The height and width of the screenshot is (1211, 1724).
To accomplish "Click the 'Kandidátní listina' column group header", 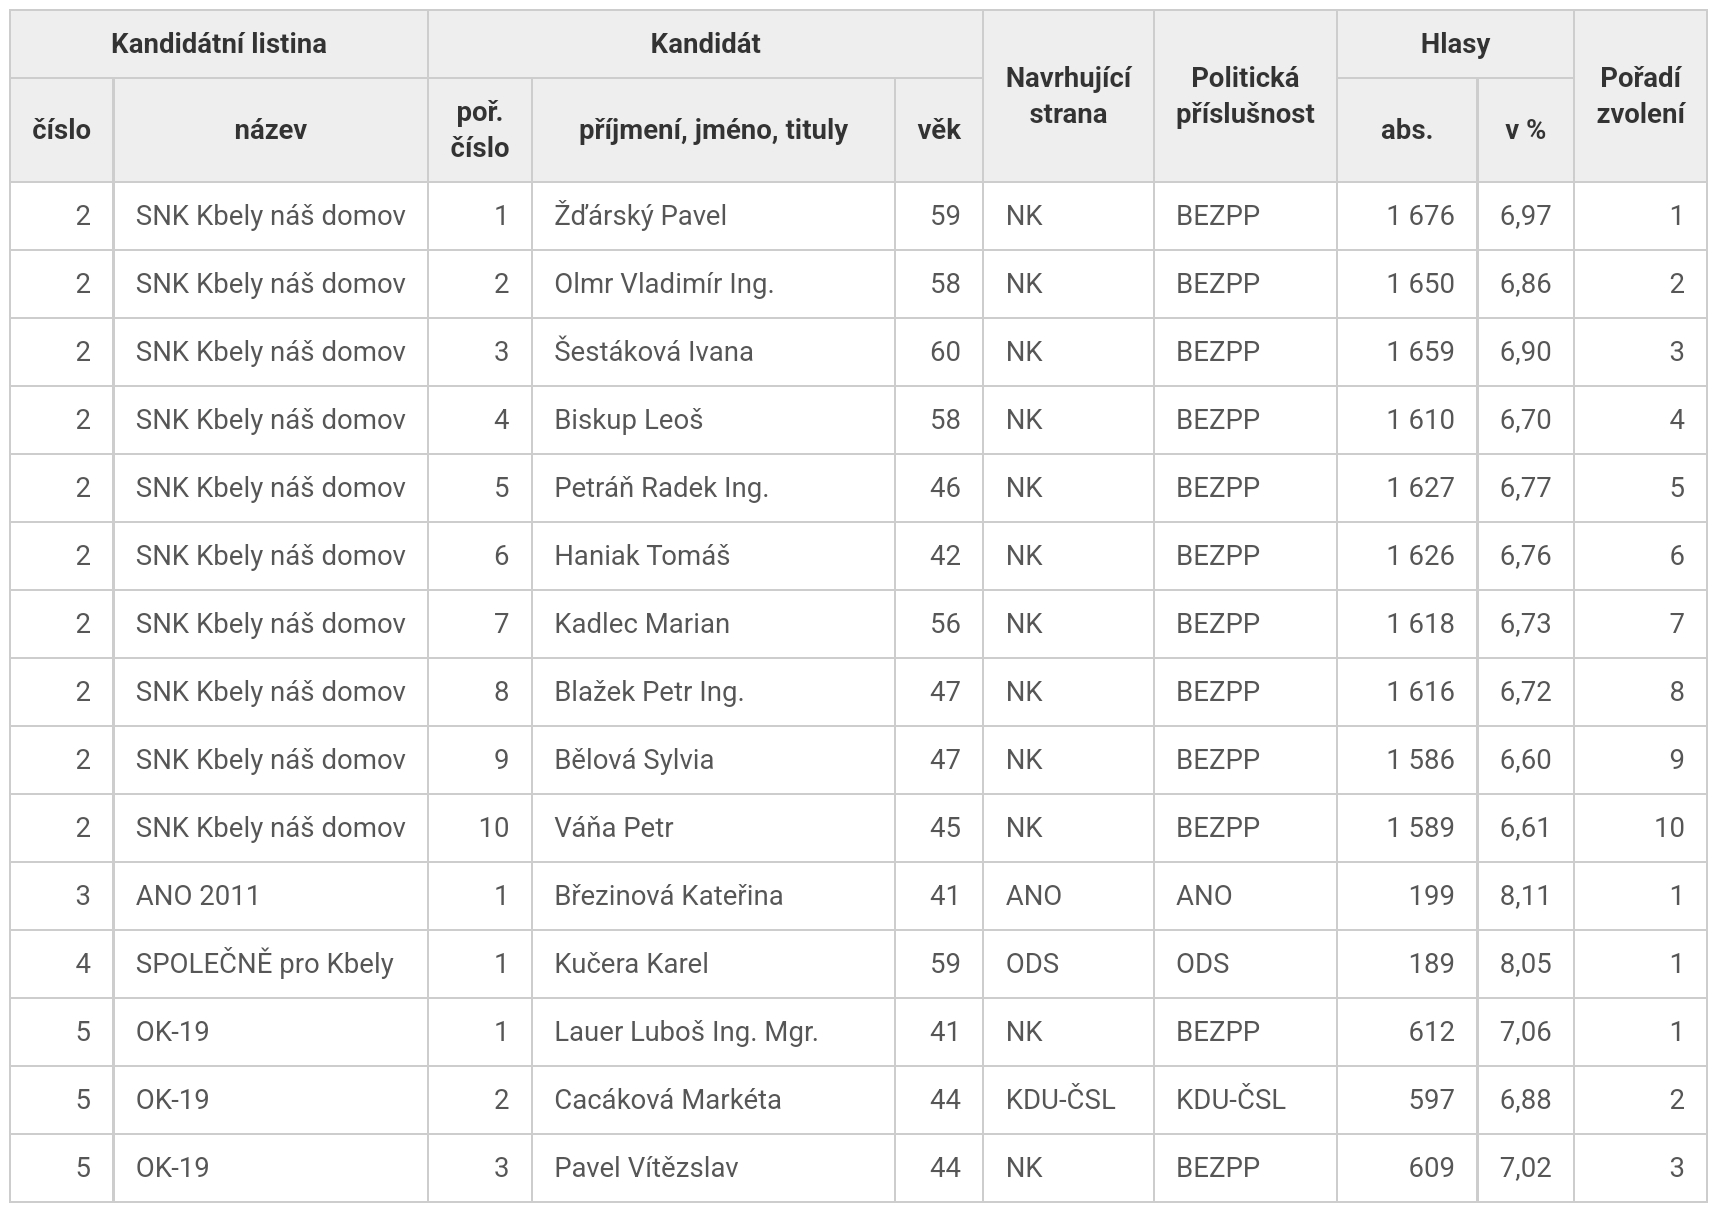I will pos(218,44).
